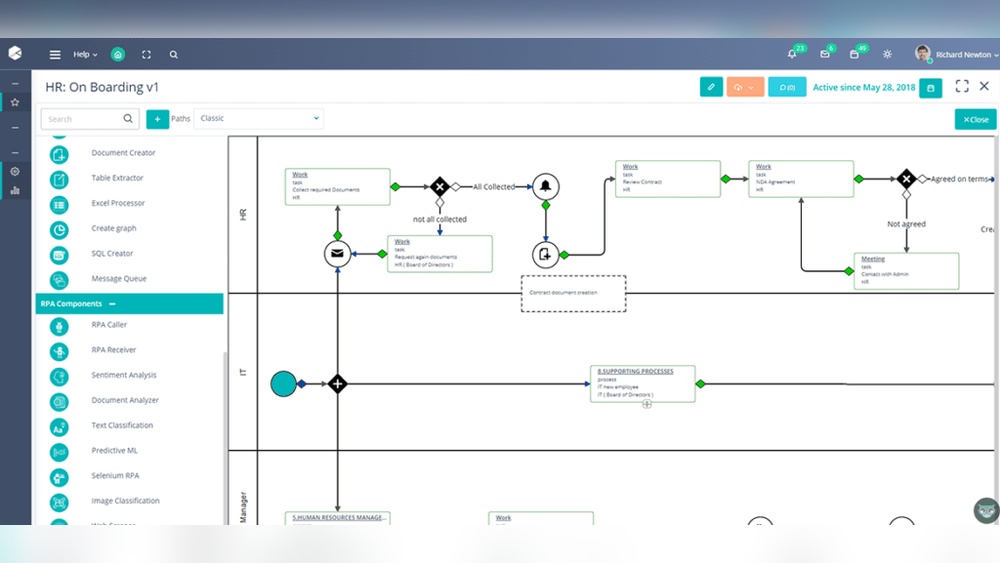Click the teal Close button
The width and height of the screenshot is (1000, 563).
tap(975, 119)
